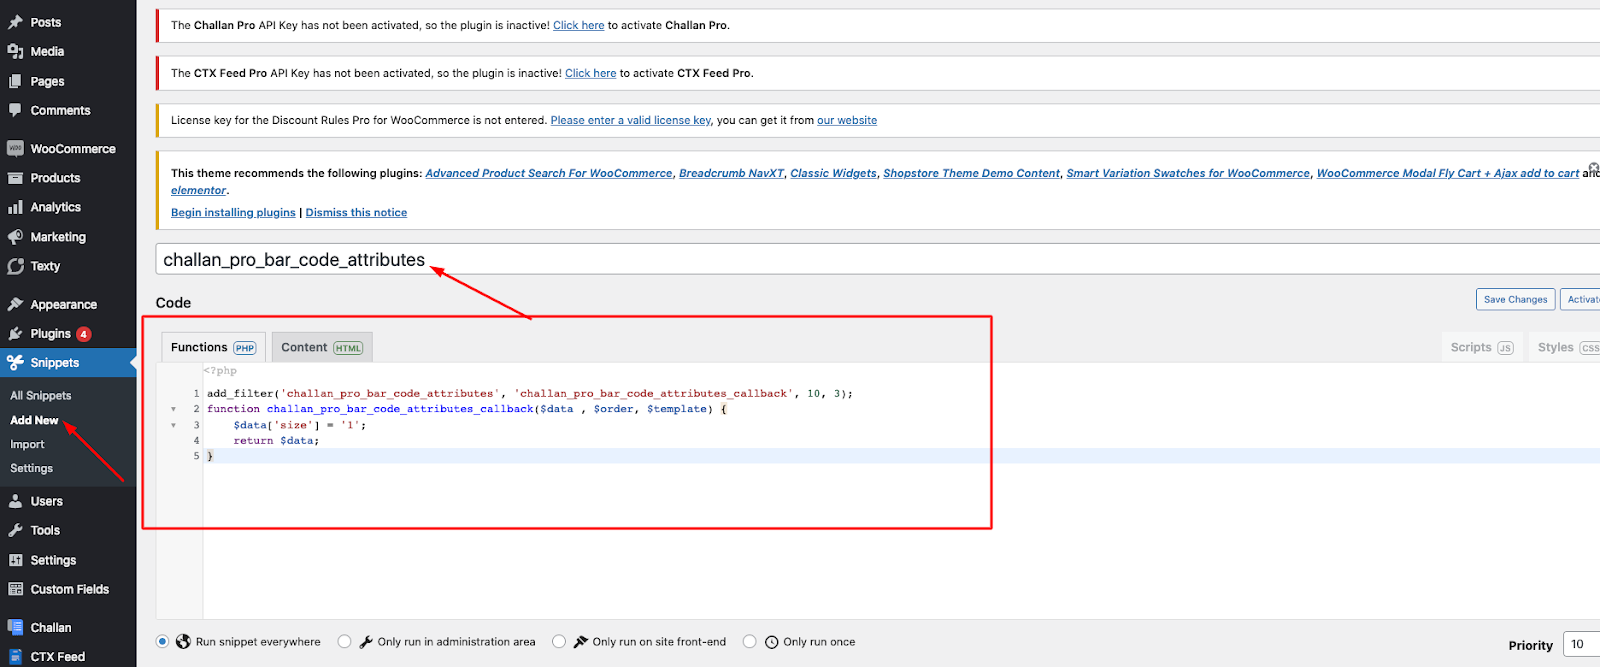Switch to the Functions PHP tab

tap(213, 347)
